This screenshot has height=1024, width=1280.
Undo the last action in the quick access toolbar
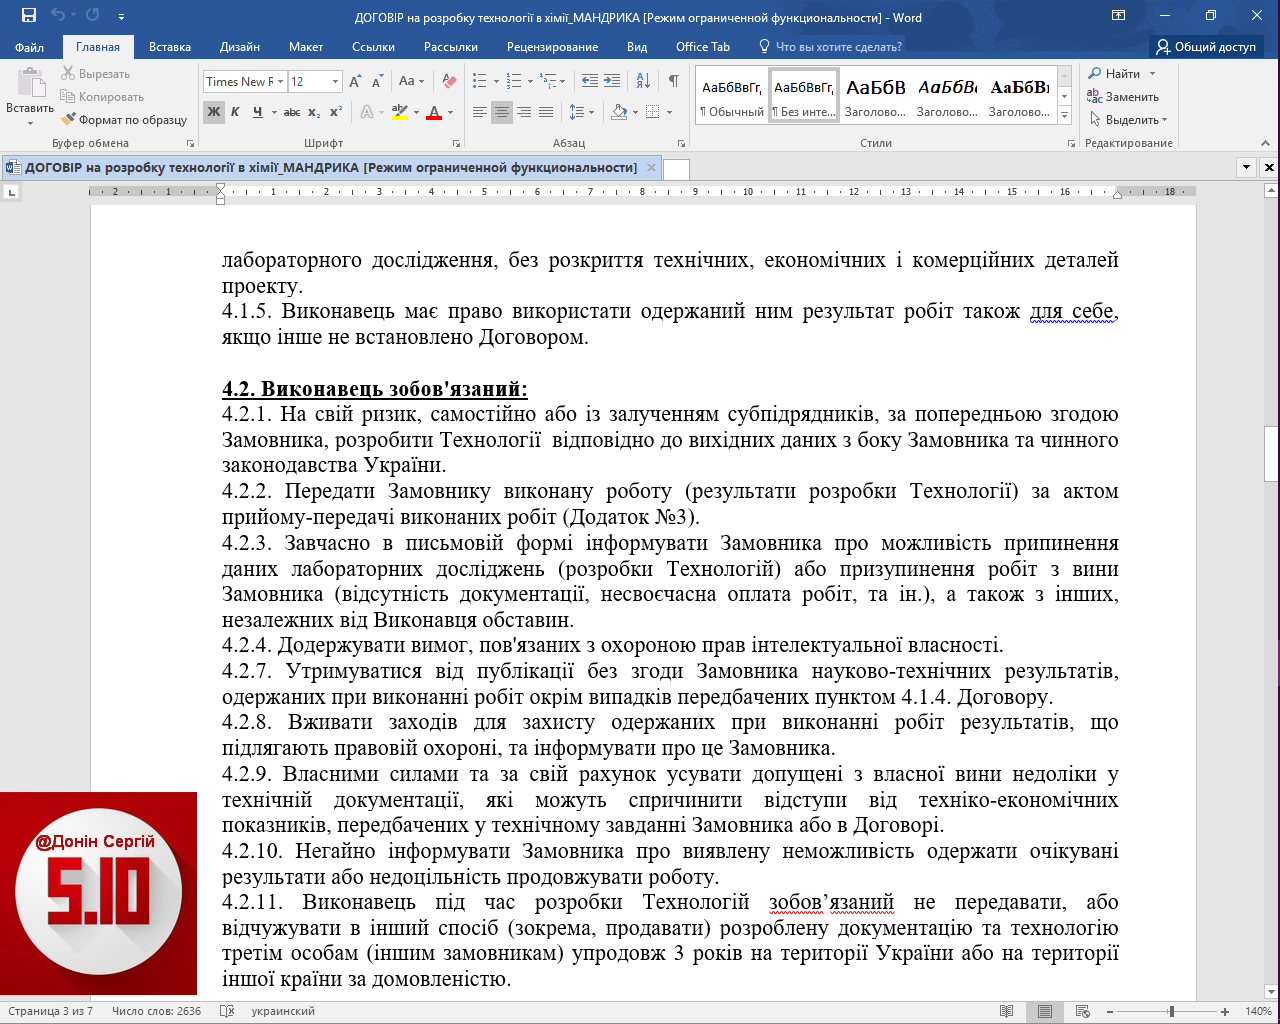(x=58, y=15)
